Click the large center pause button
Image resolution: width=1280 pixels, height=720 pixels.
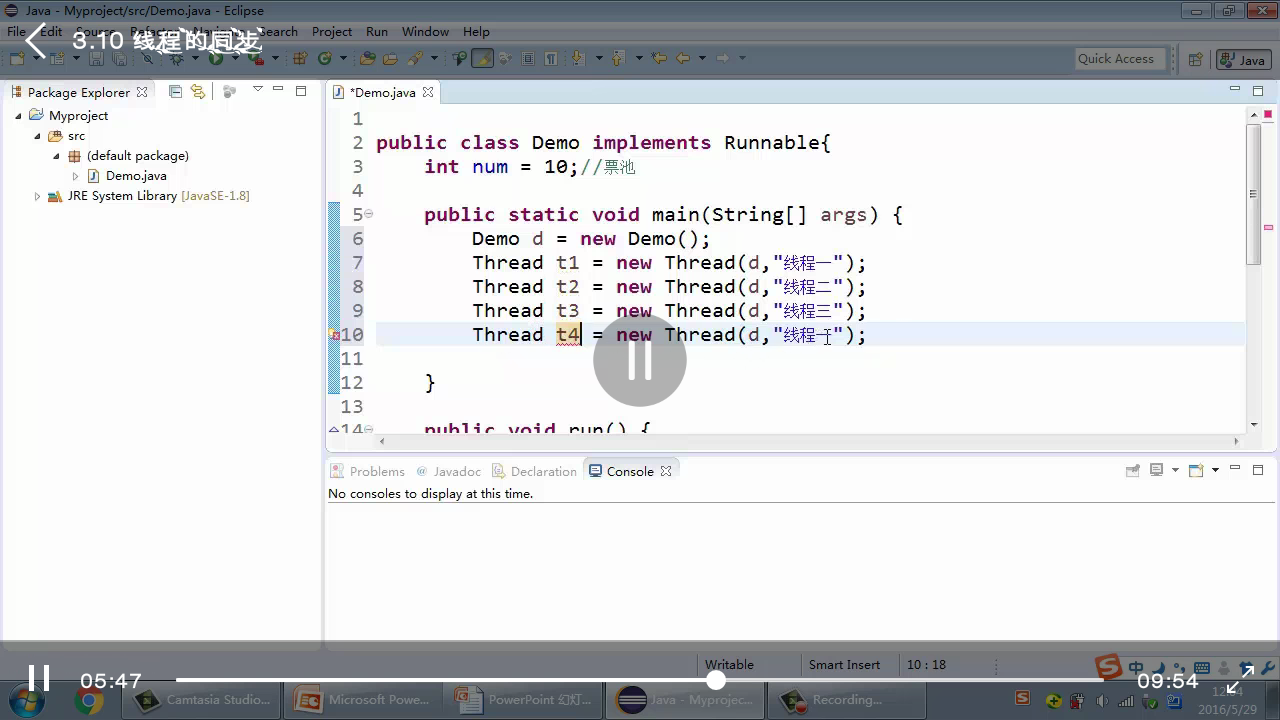click(x=640, y=360)
